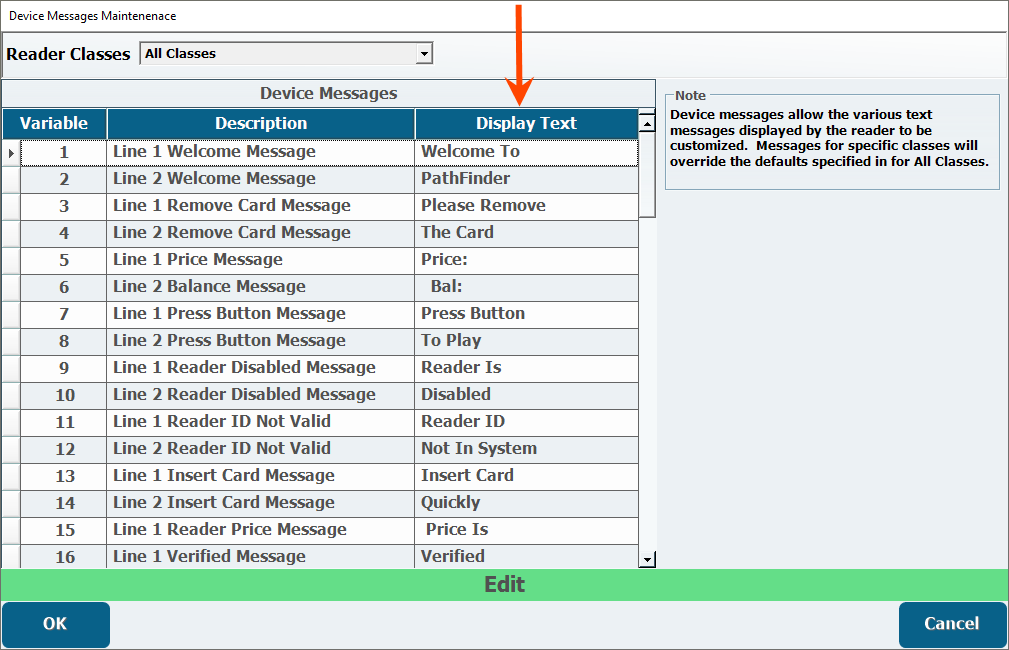Viewport: 1009px width, 650px height.
Task: Select 'Line 1 Insert Card Message' description
Action: pyautogui.click(x=223, y=476)
